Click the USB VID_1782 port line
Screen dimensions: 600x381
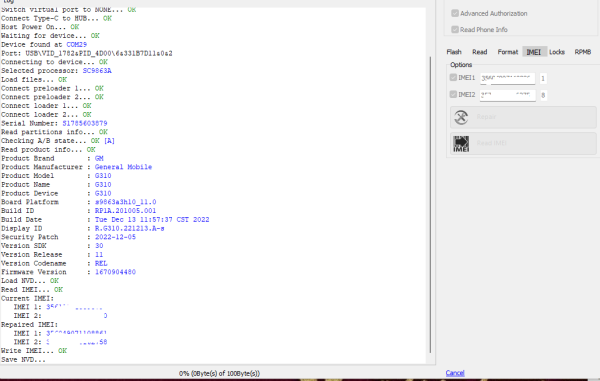pyautogui.click(x=86, y=53)
